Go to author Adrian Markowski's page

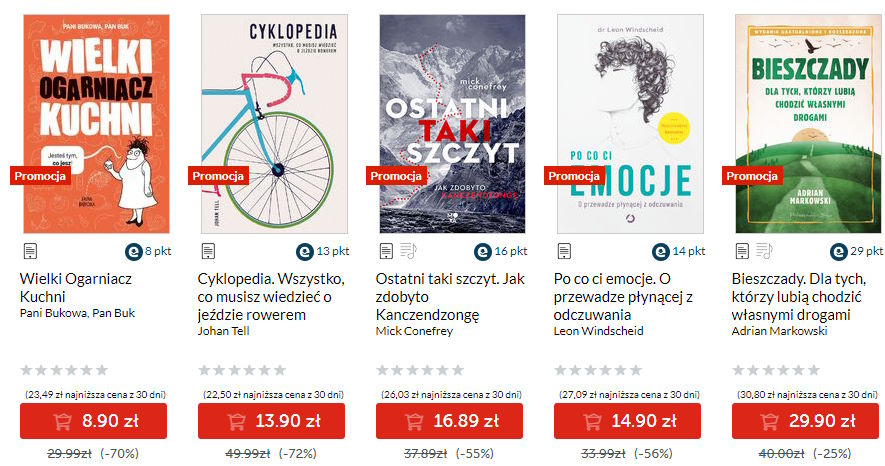point(780,331)
